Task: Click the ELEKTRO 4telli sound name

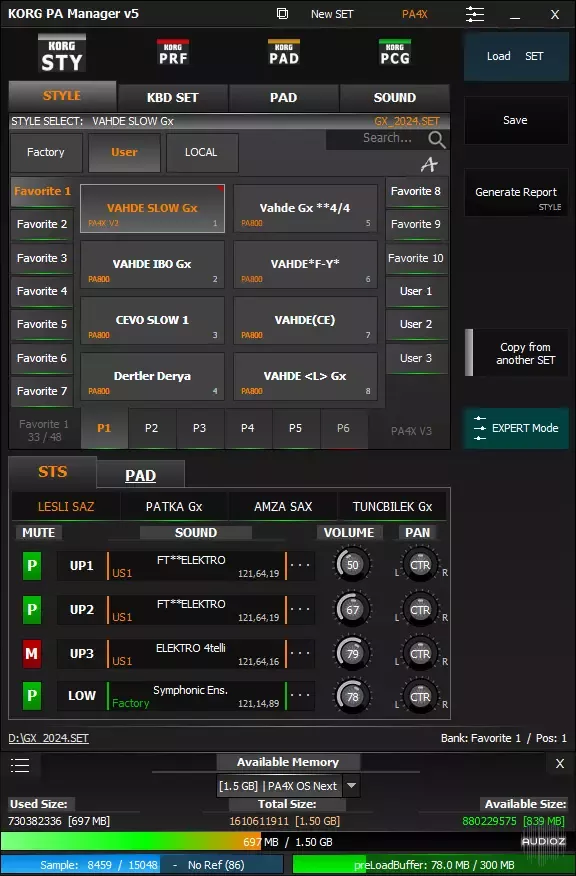Action: (x=191, y=648)
